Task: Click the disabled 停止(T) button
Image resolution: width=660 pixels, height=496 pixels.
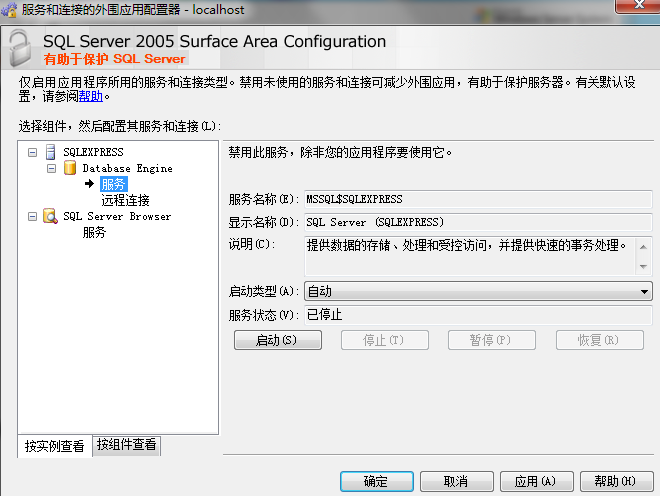Action: pyautogui.click(x=385, y=340)
